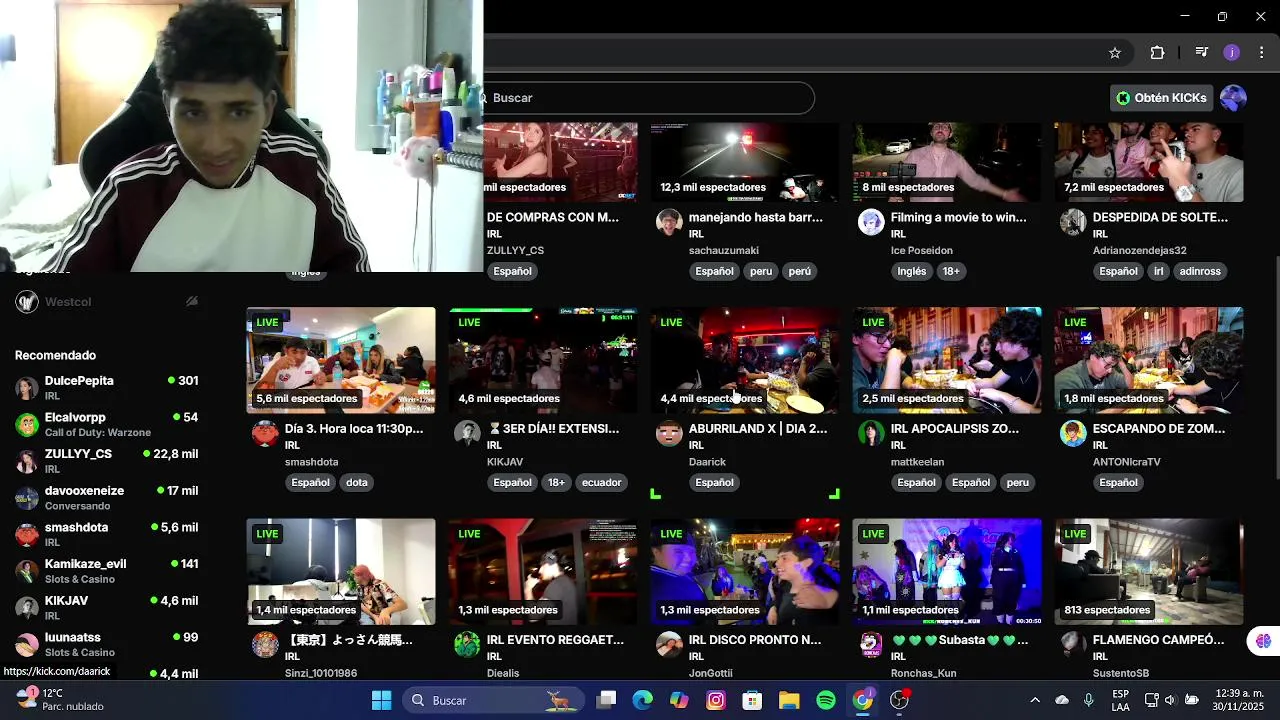1280x720 pixels.
Task: Click the taskbar Buscar search box
Action: 492,700
